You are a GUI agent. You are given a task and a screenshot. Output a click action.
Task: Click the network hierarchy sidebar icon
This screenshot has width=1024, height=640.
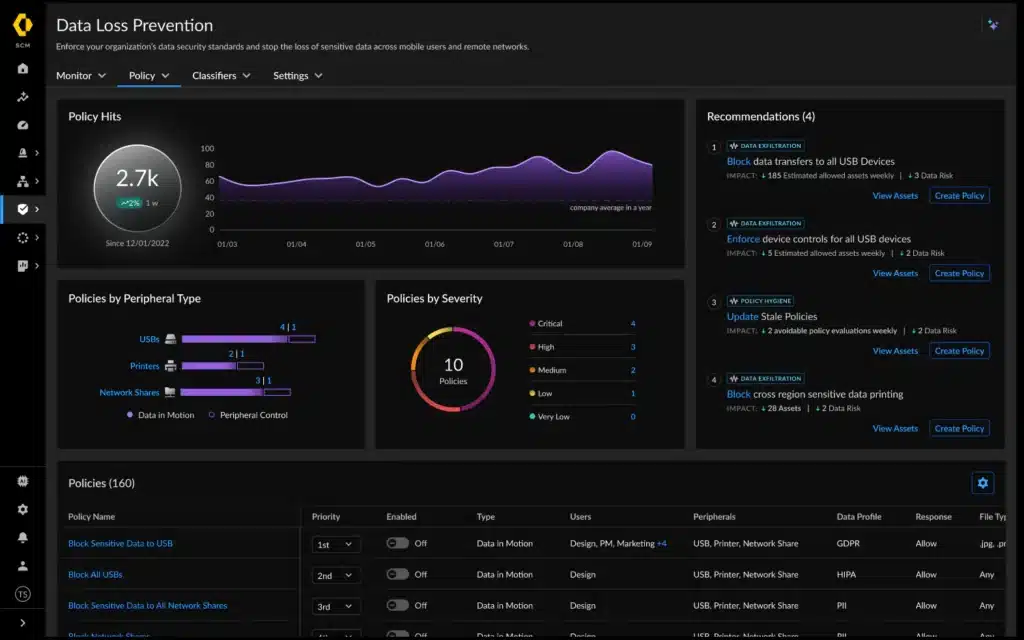coord(23,181)
